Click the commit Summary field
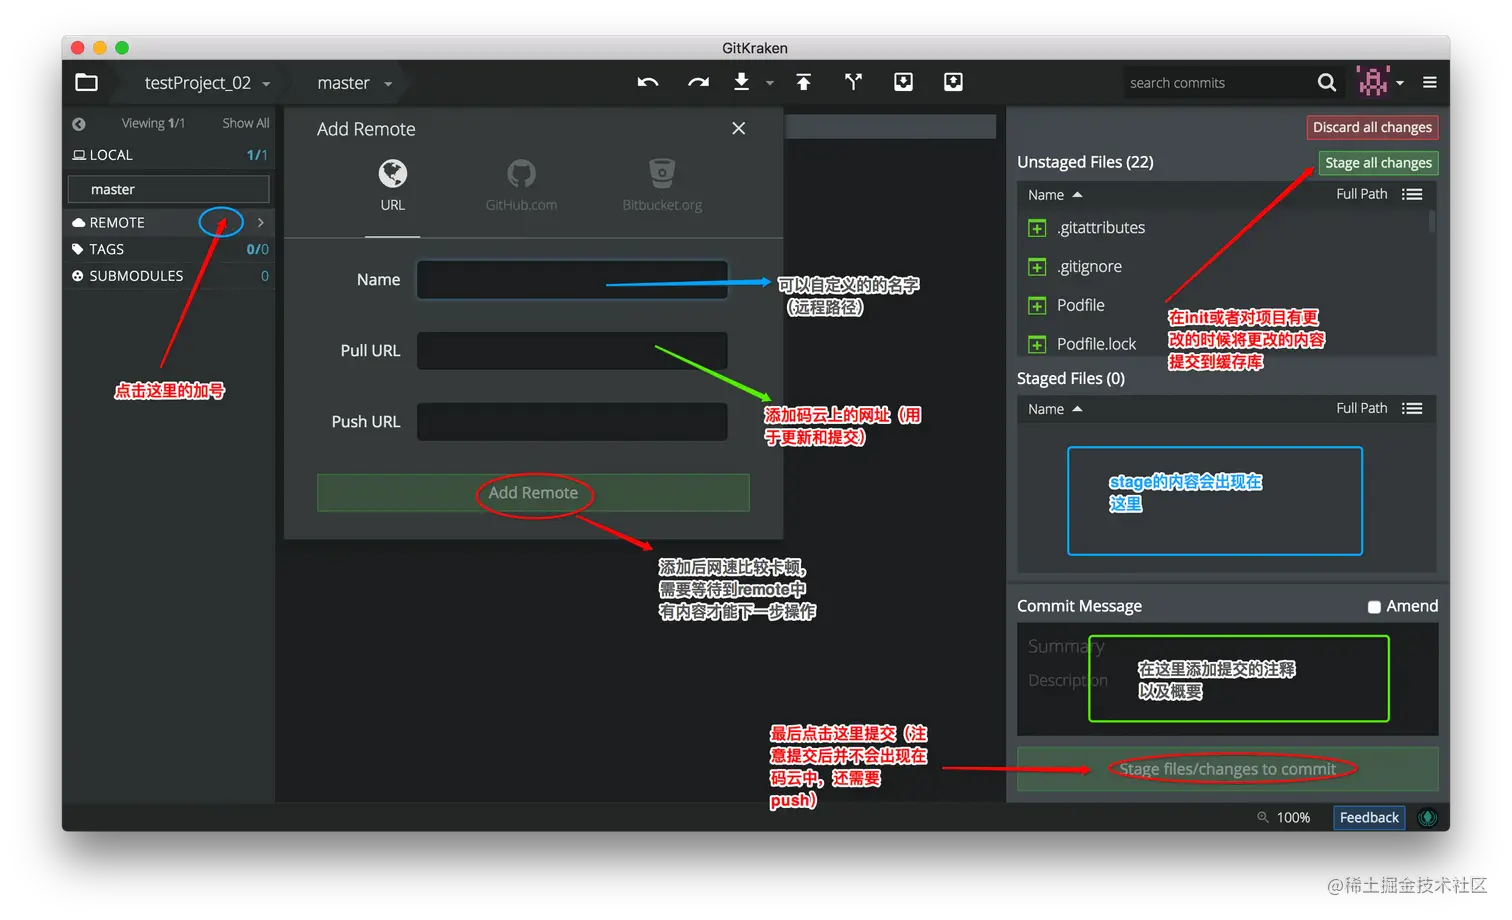This screenshot has height=920, width=1512. click(1227, 647)
